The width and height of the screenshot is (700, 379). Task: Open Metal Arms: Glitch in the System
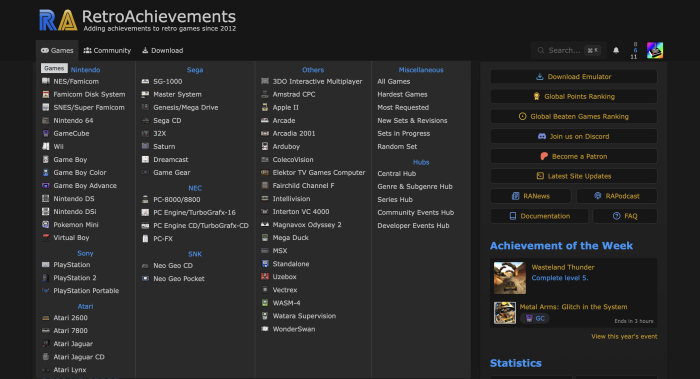click(x=573, y=307)
